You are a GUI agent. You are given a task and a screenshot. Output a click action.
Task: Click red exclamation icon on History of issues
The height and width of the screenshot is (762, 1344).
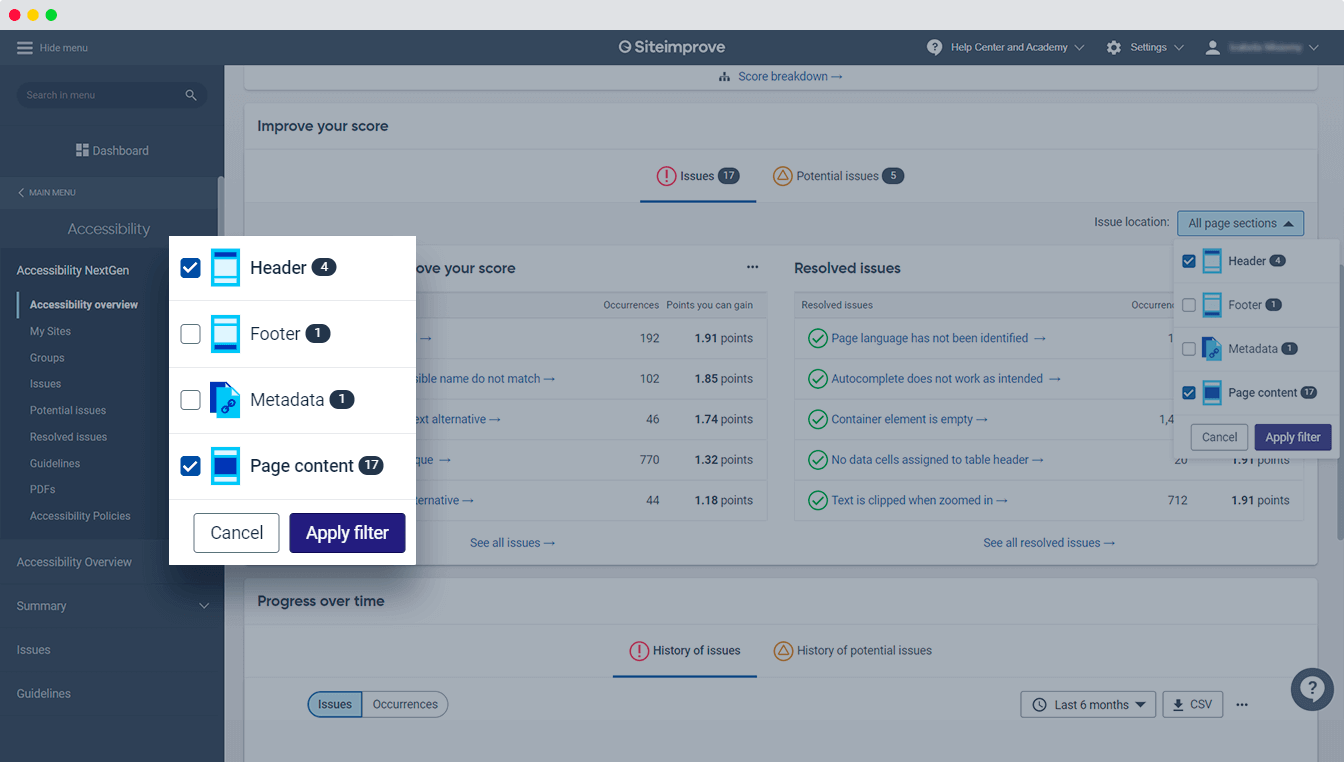pos(639,651)
